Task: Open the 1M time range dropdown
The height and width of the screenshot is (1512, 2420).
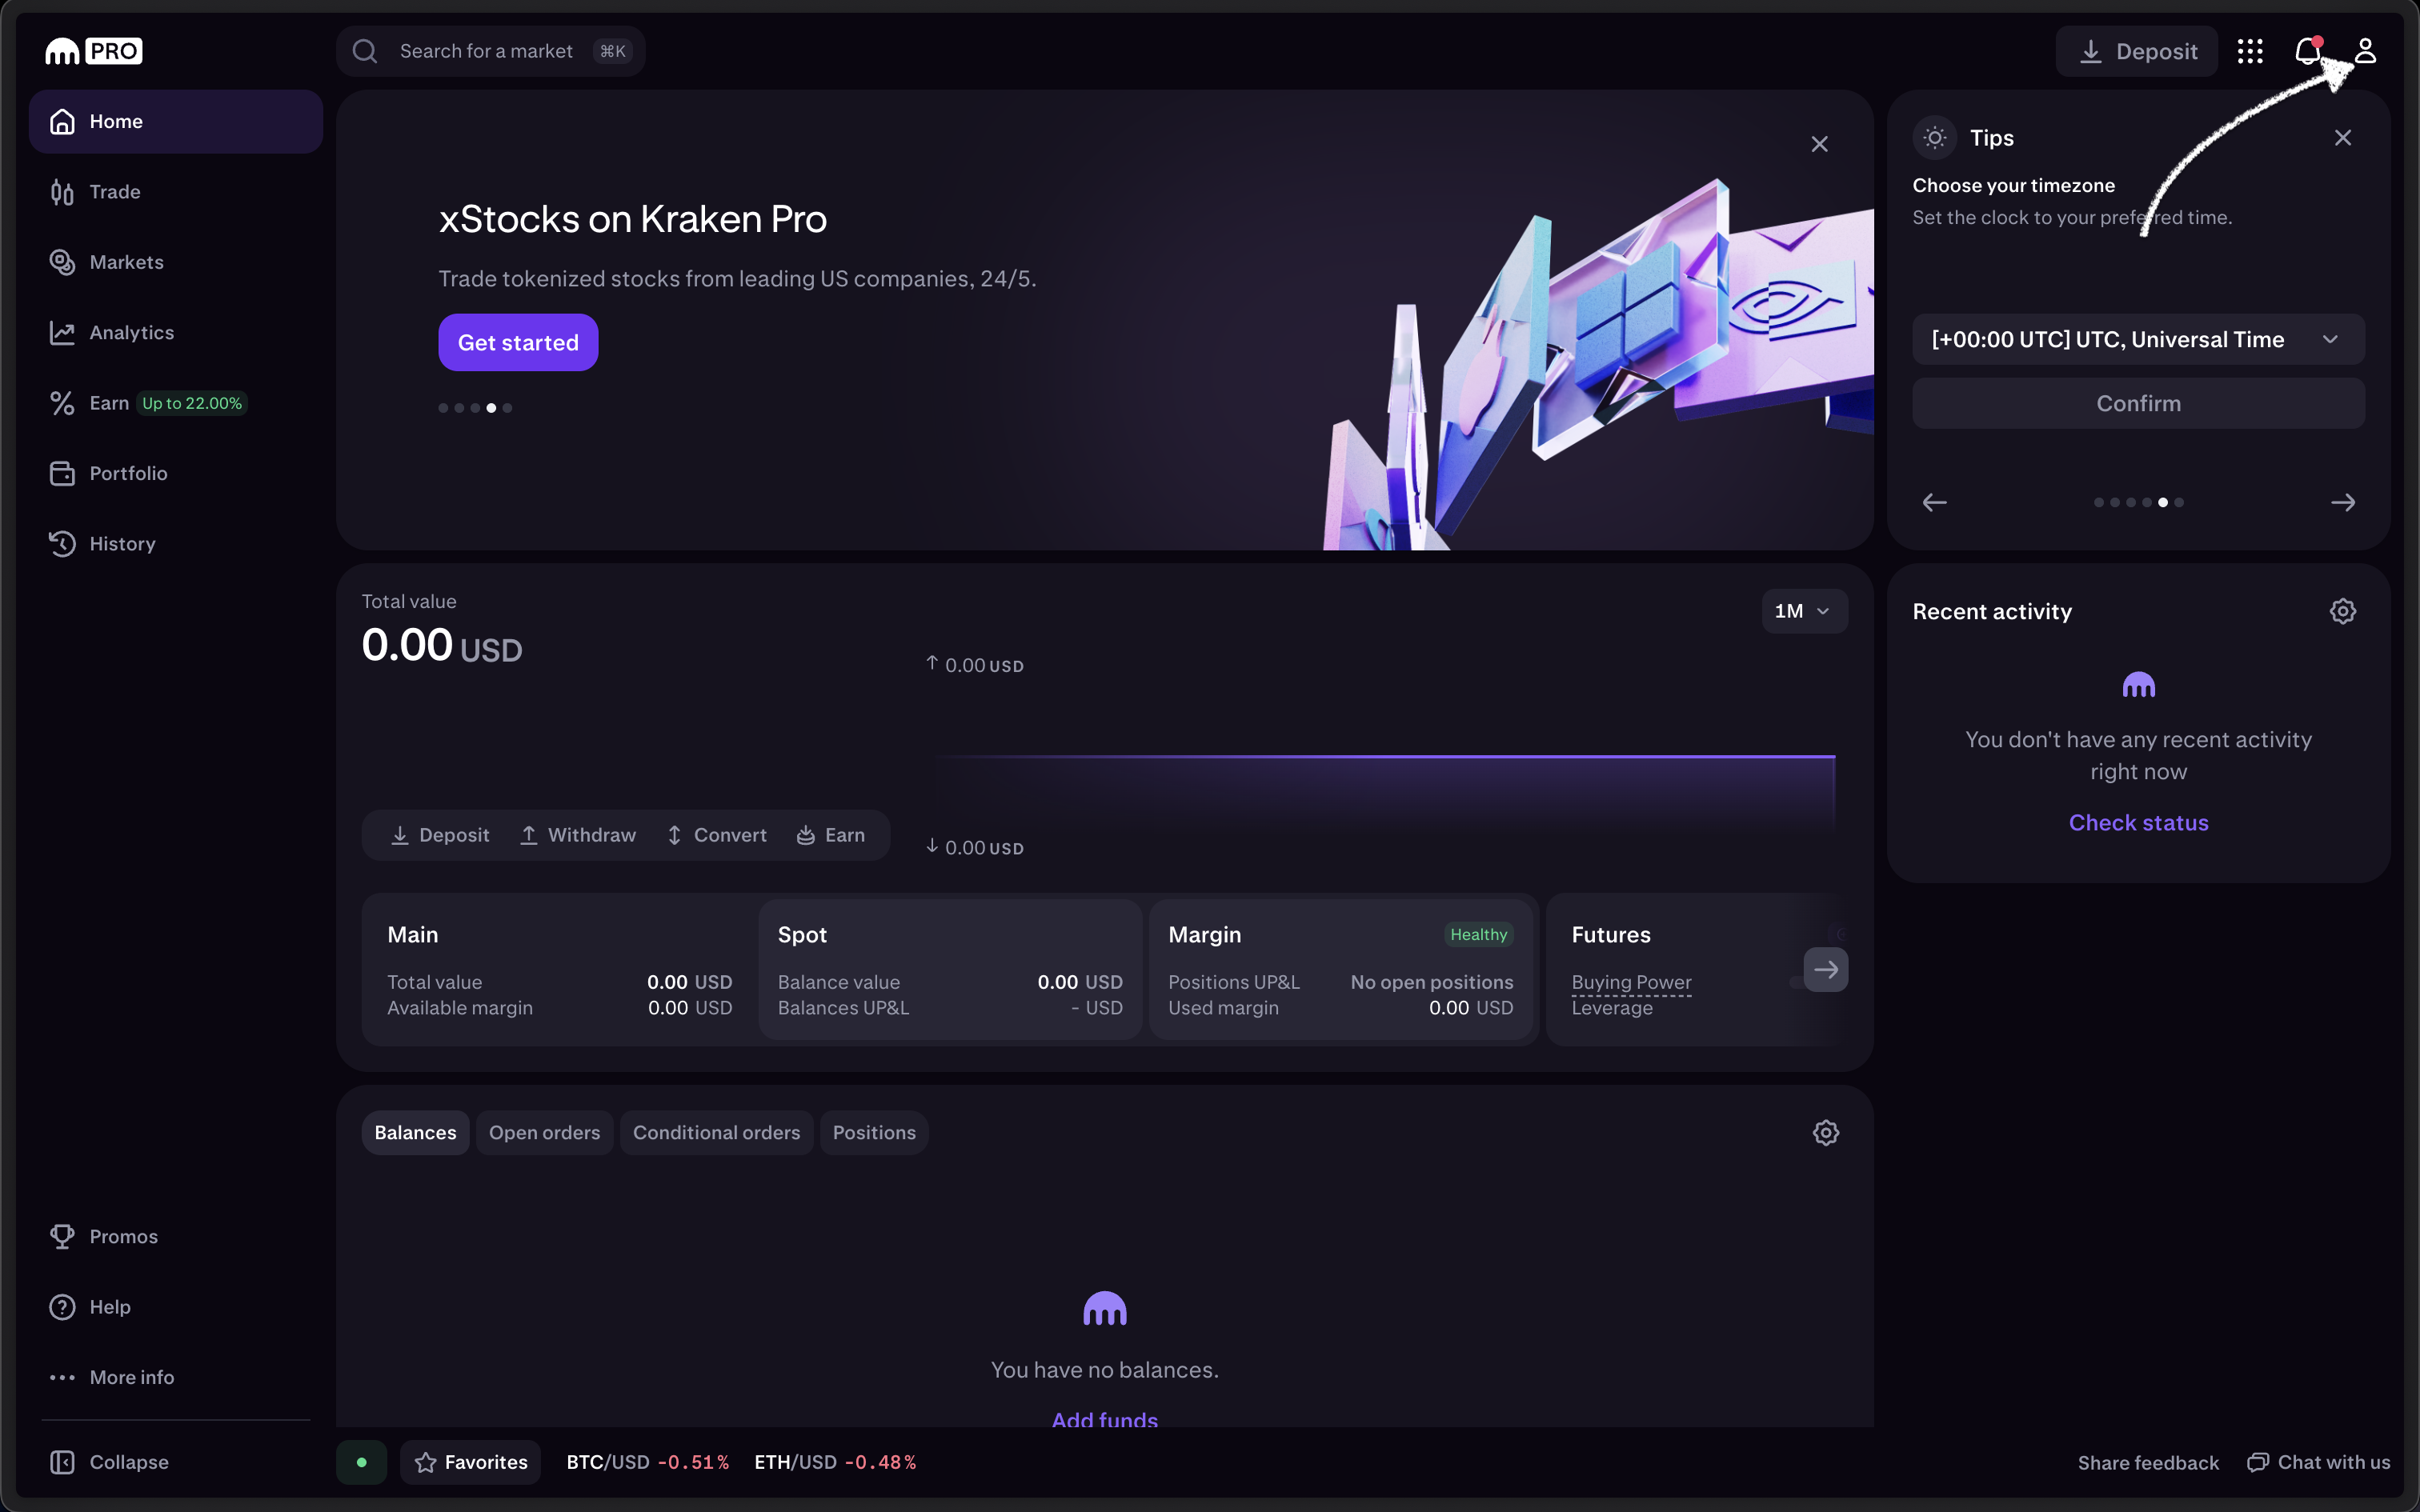Action: (x=1803, y=611)
